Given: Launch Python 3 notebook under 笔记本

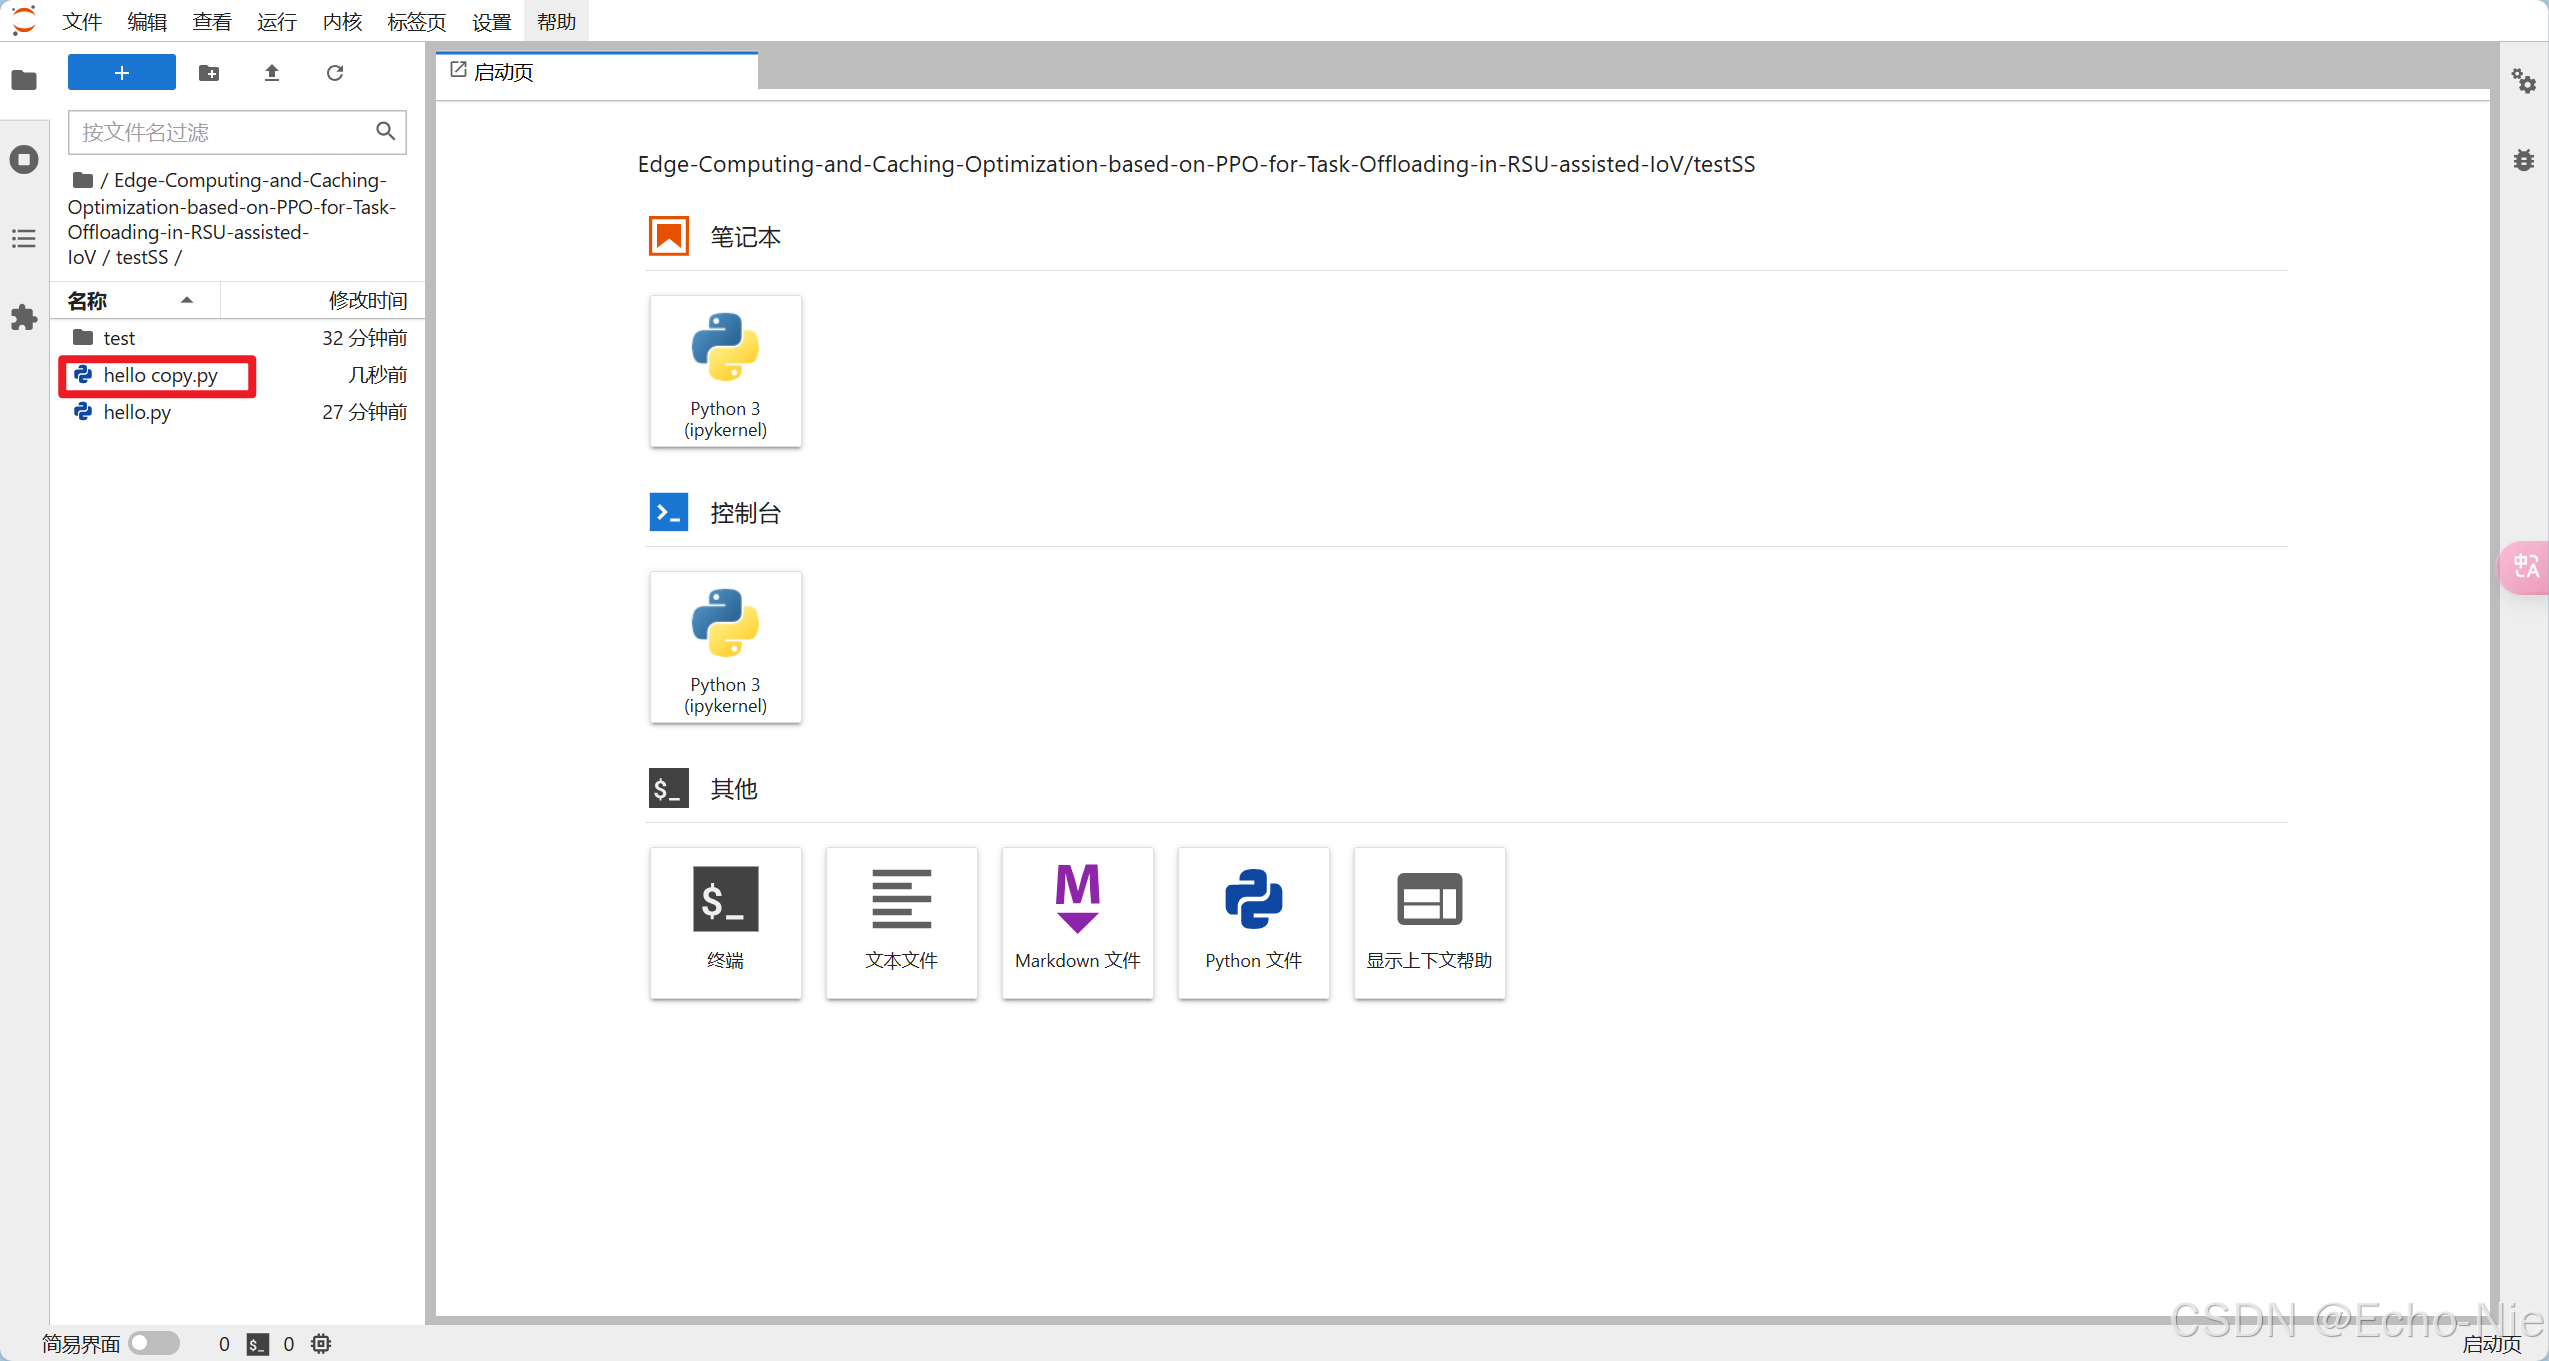Looking at the screenshot, I should pyautogui.click(x=725, y=371).
